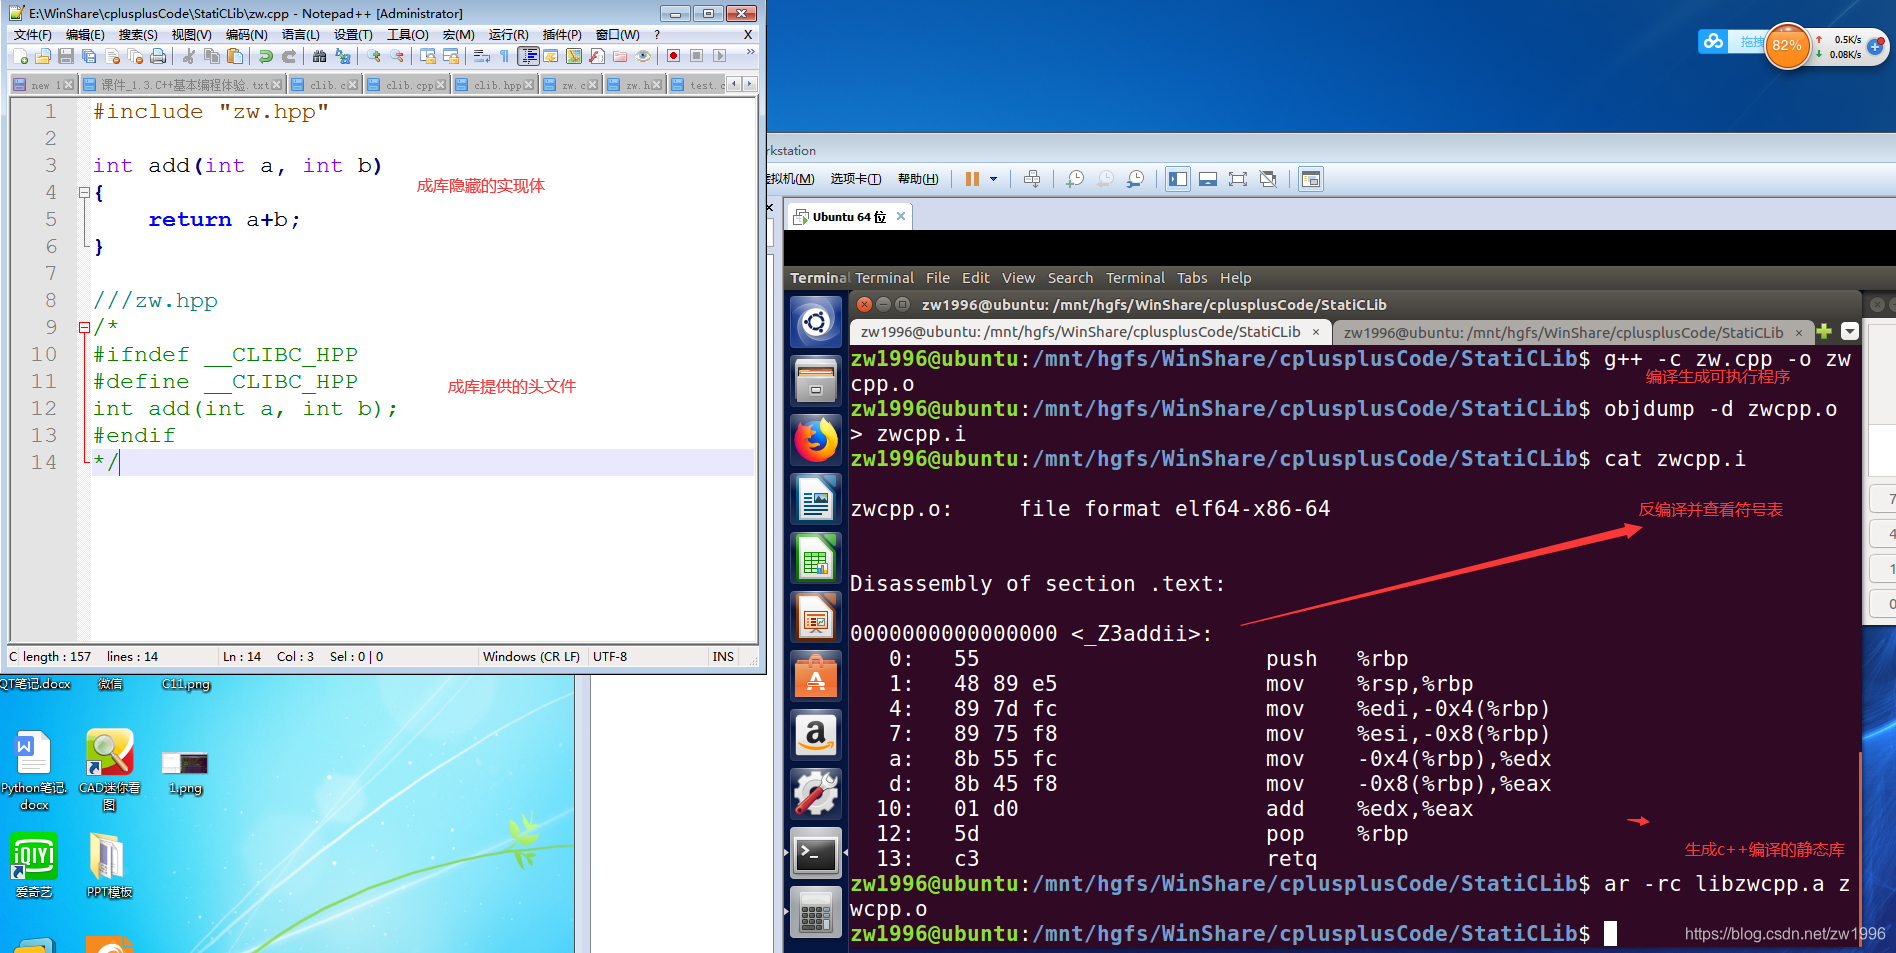Open the 搜索(S) menu in Notepad++
This screenshot has width=1896, height=953.
click(x=138, y=34)
